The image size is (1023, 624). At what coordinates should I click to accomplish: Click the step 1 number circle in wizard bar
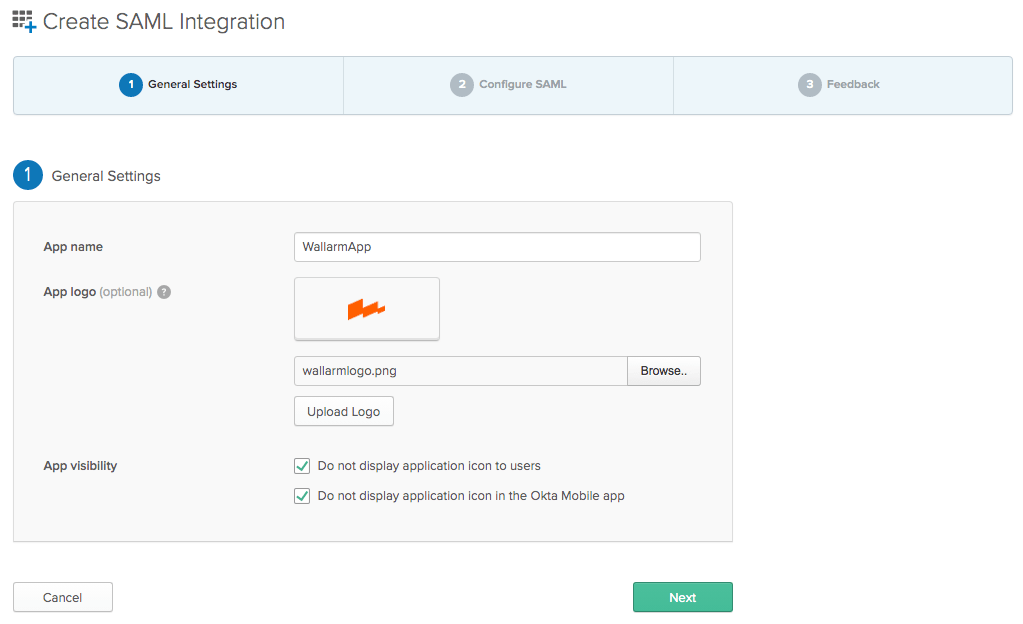pos(130,85)
